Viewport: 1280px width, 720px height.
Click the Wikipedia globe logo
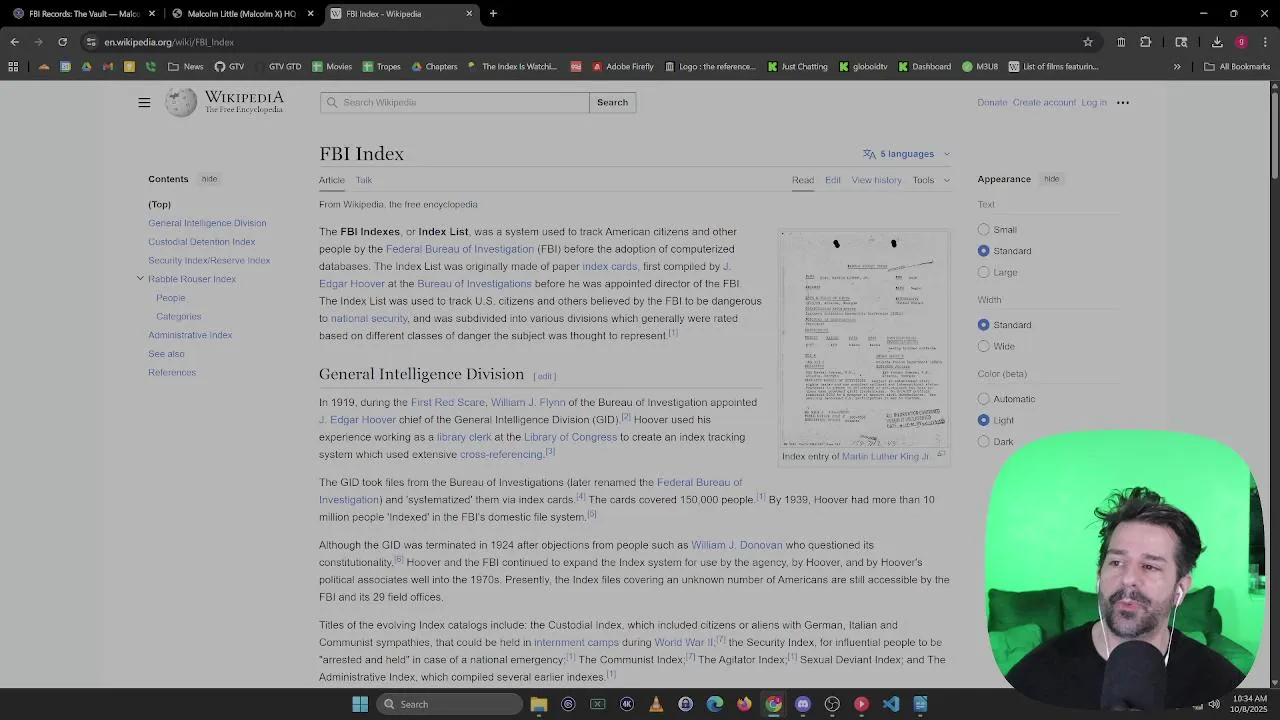tap(181, 102)
